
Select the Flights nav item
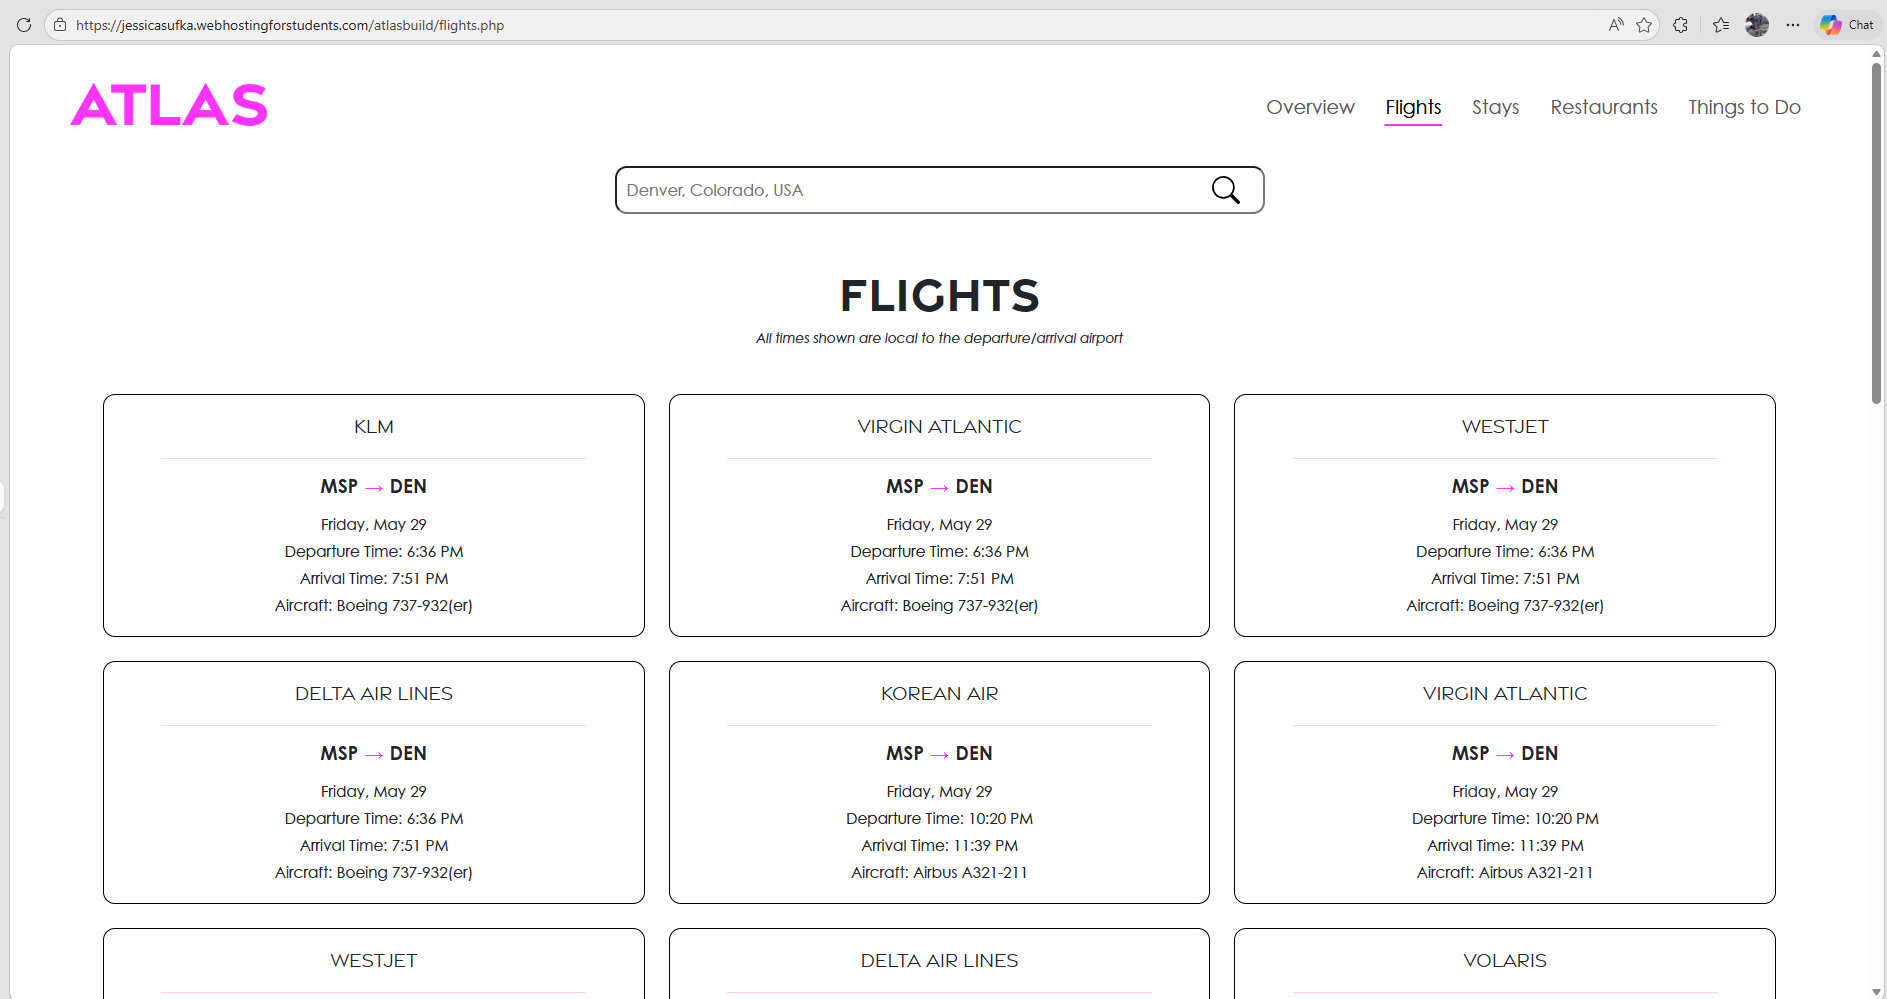pyautogui.click(x=1413, y=107)
